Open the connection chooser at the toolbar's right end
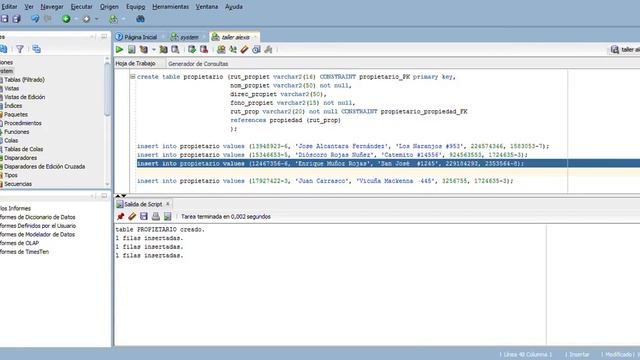Screen dimensions: 640x360 point(624,50)
